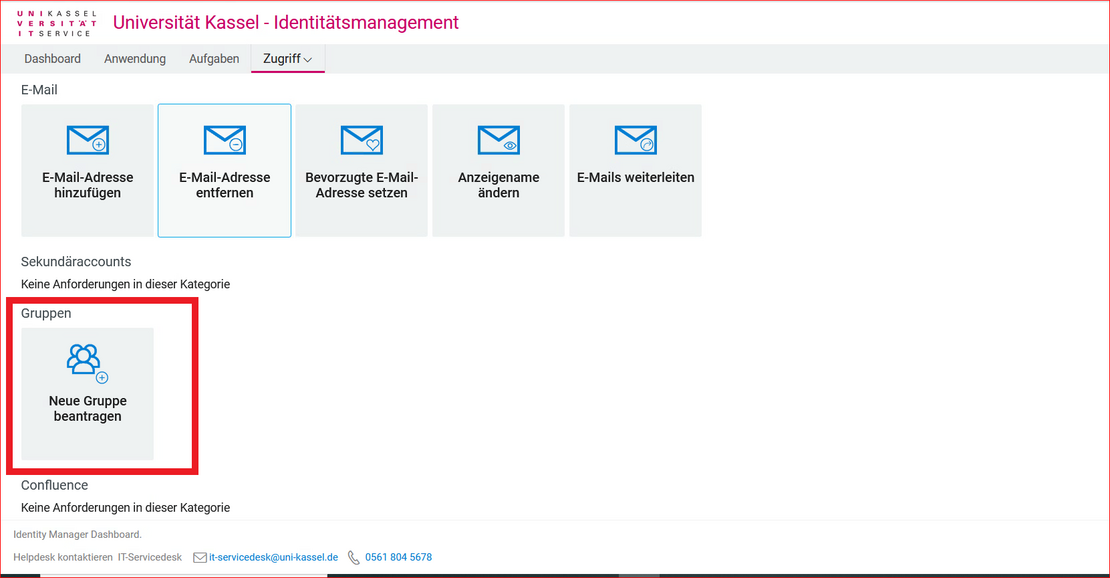The height and width of the screenshot is (578, 1110).
Task: Click the envelope forward-arrow icon
Action: (635, 139)
